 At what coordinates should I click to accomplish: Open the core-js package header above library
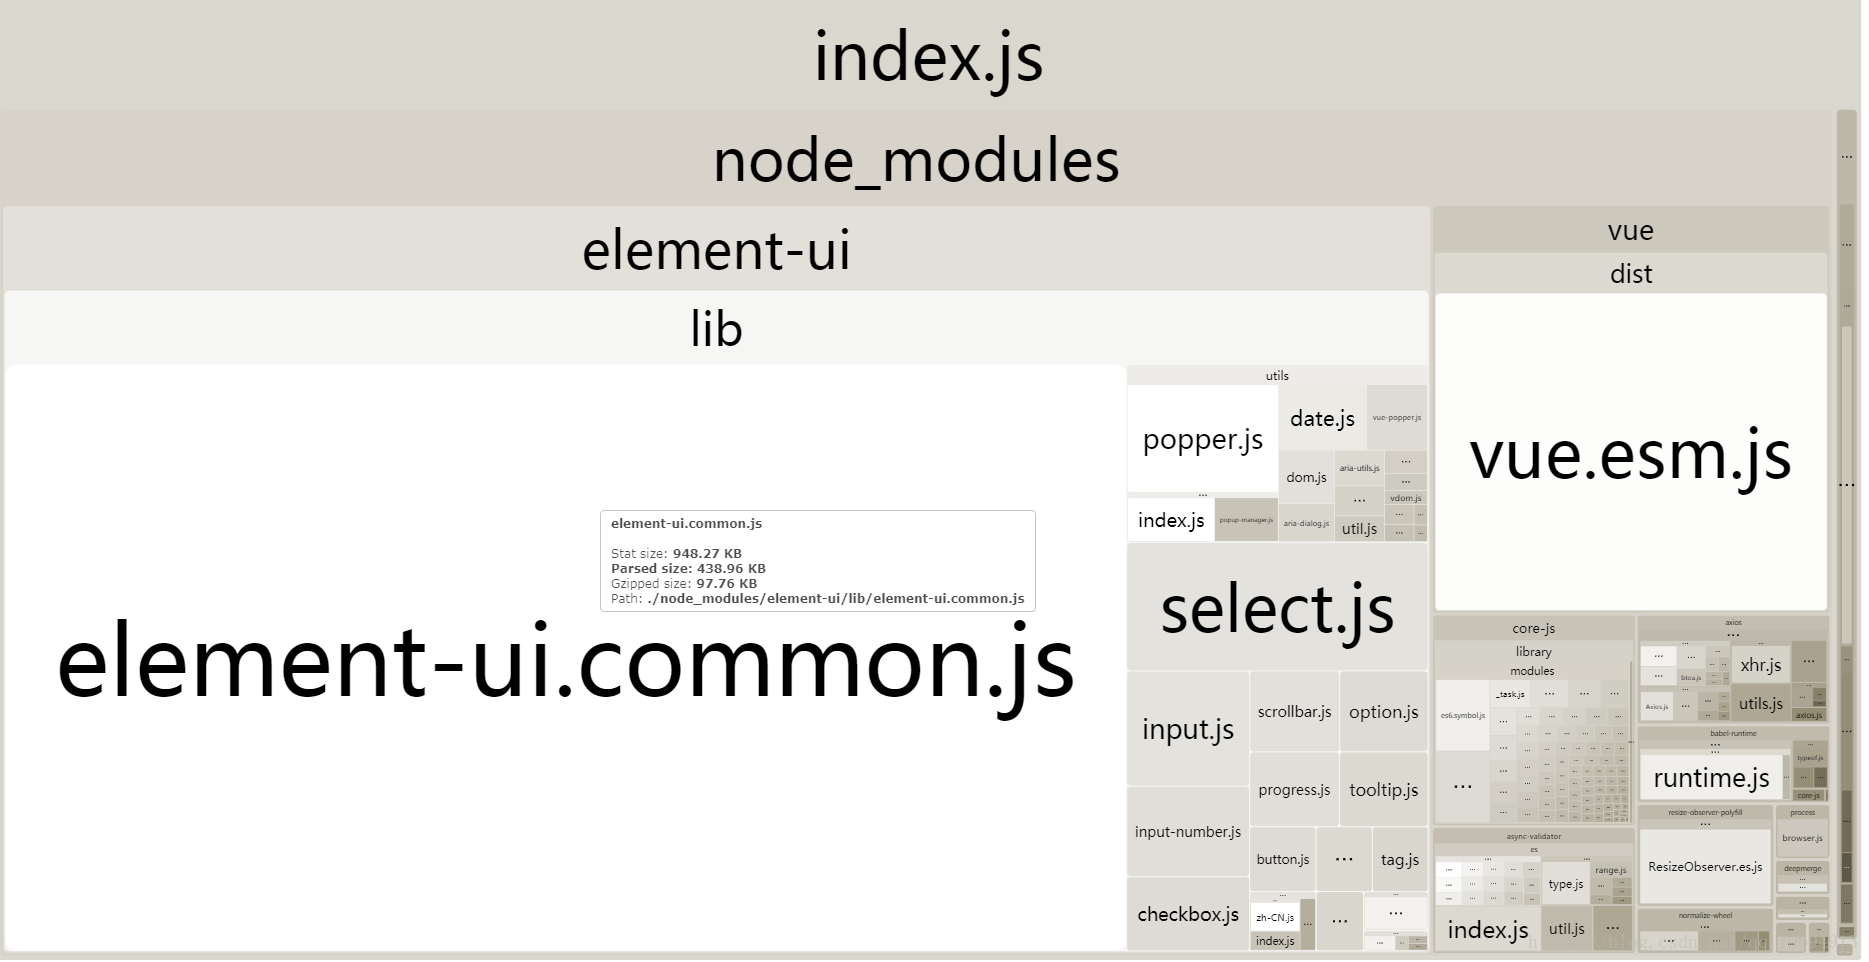tap(1533, 629)
